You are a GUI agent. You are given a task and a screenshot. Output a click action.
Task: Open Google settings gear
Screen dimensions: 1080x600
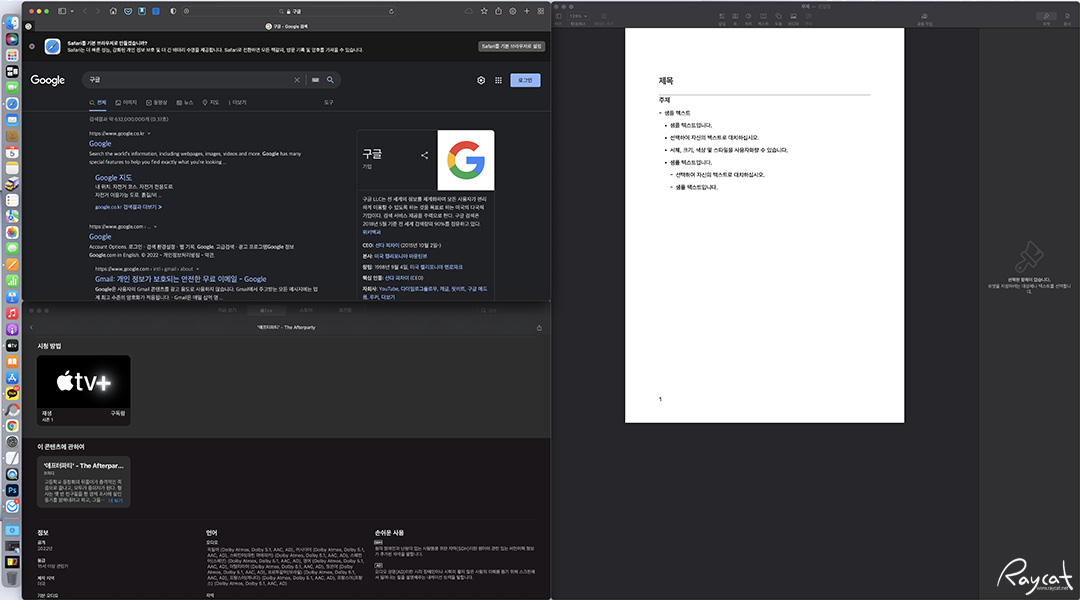click(x=481, y=81)
